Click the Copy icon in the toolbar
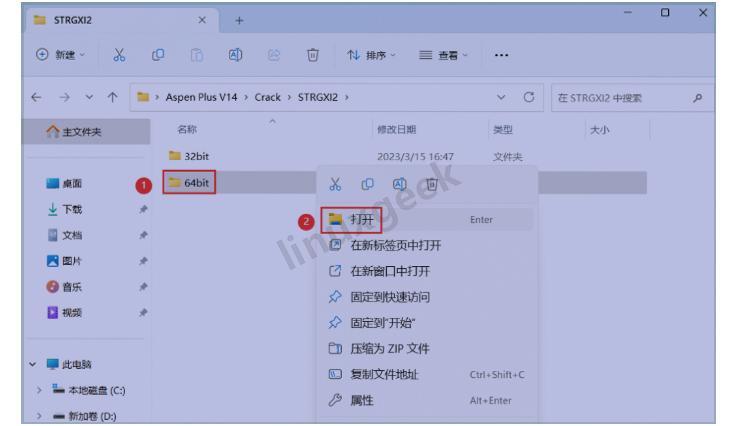Viewport: 737px width, 426px height. (158, 55)
